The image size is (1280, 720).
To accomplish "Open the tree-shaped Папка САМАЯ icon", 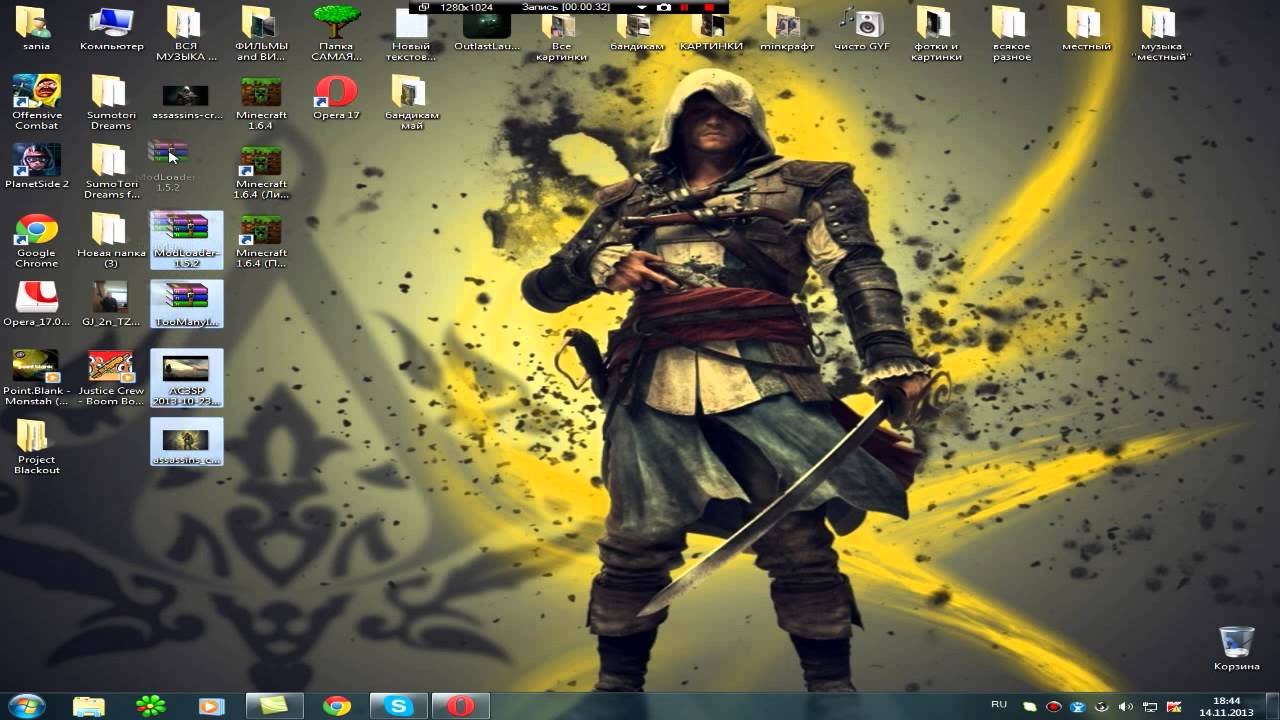I will 336,32.
